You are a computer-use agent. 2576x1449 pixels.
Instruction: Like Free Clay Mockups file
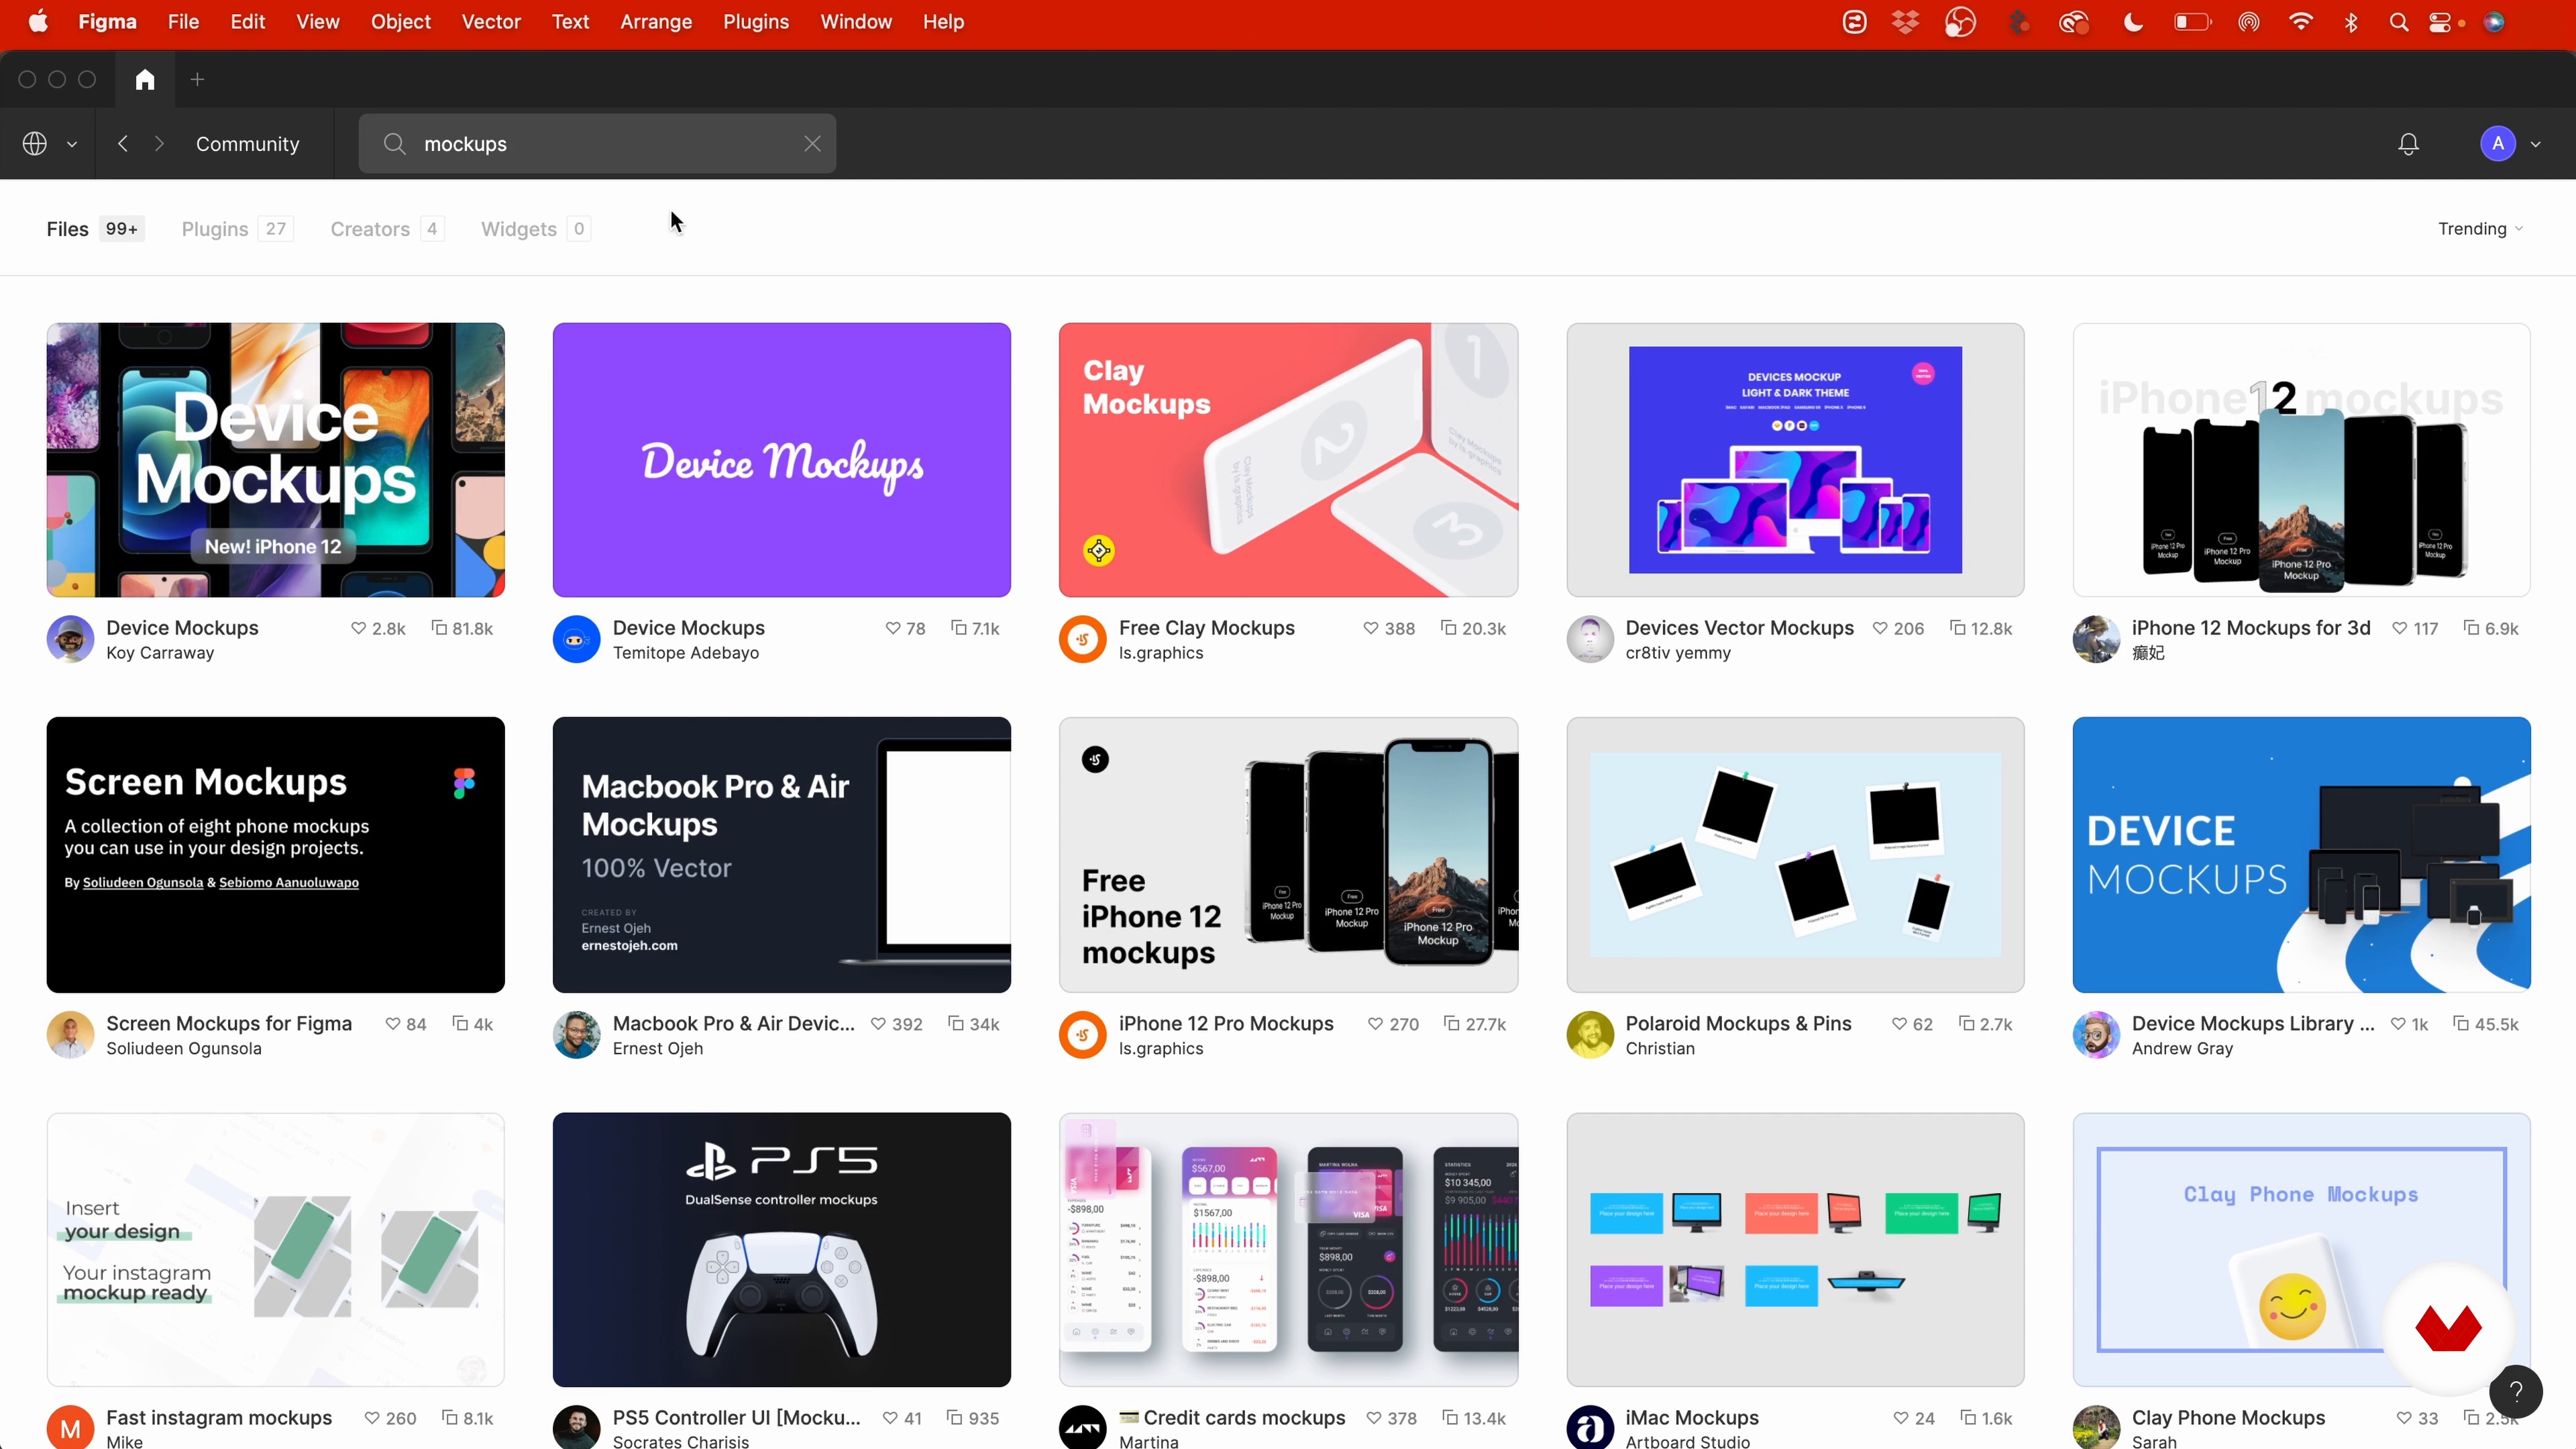point(1370,628)
